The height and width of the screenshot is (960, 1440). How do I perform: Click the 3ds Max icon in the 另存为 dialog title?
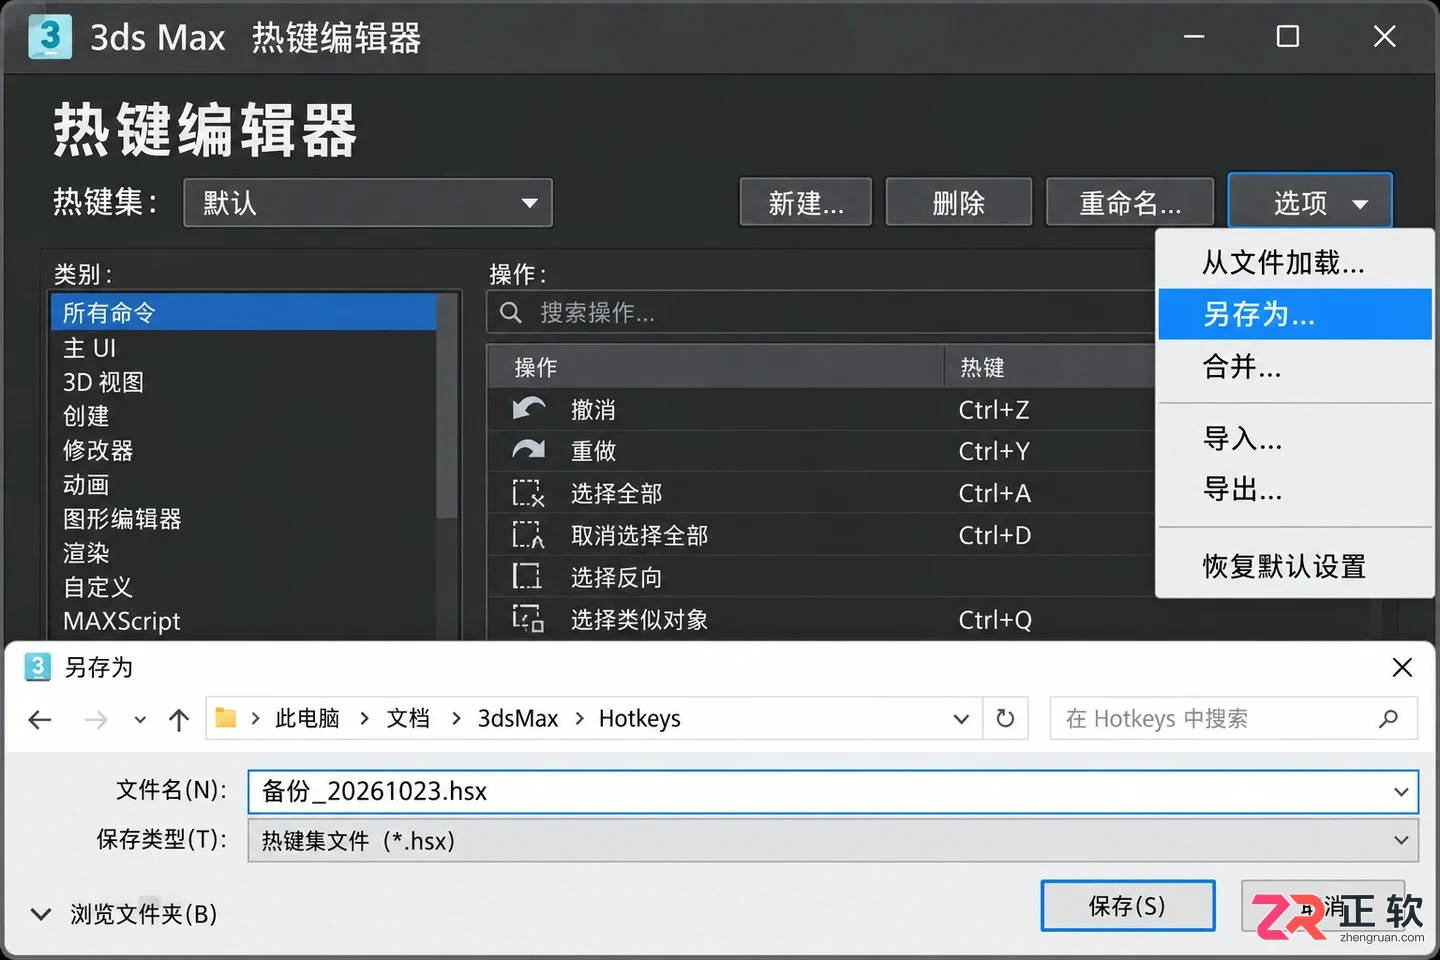(37, 667)
